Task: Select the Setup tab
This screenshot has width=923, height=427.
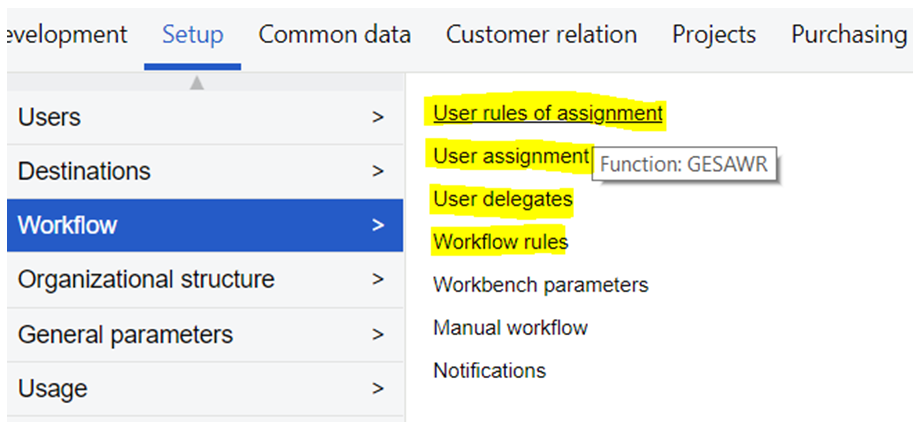Action: (x=192, y=34)
